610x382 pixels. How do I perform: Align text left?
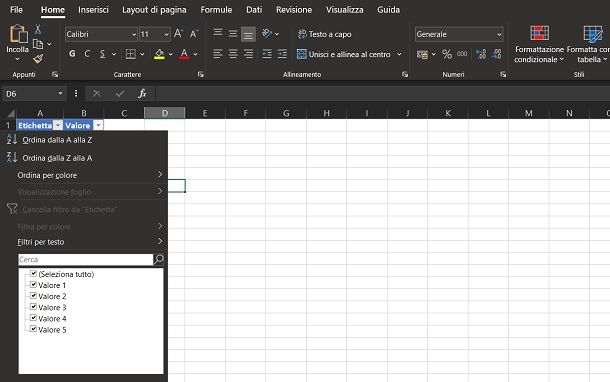[218, 54]
